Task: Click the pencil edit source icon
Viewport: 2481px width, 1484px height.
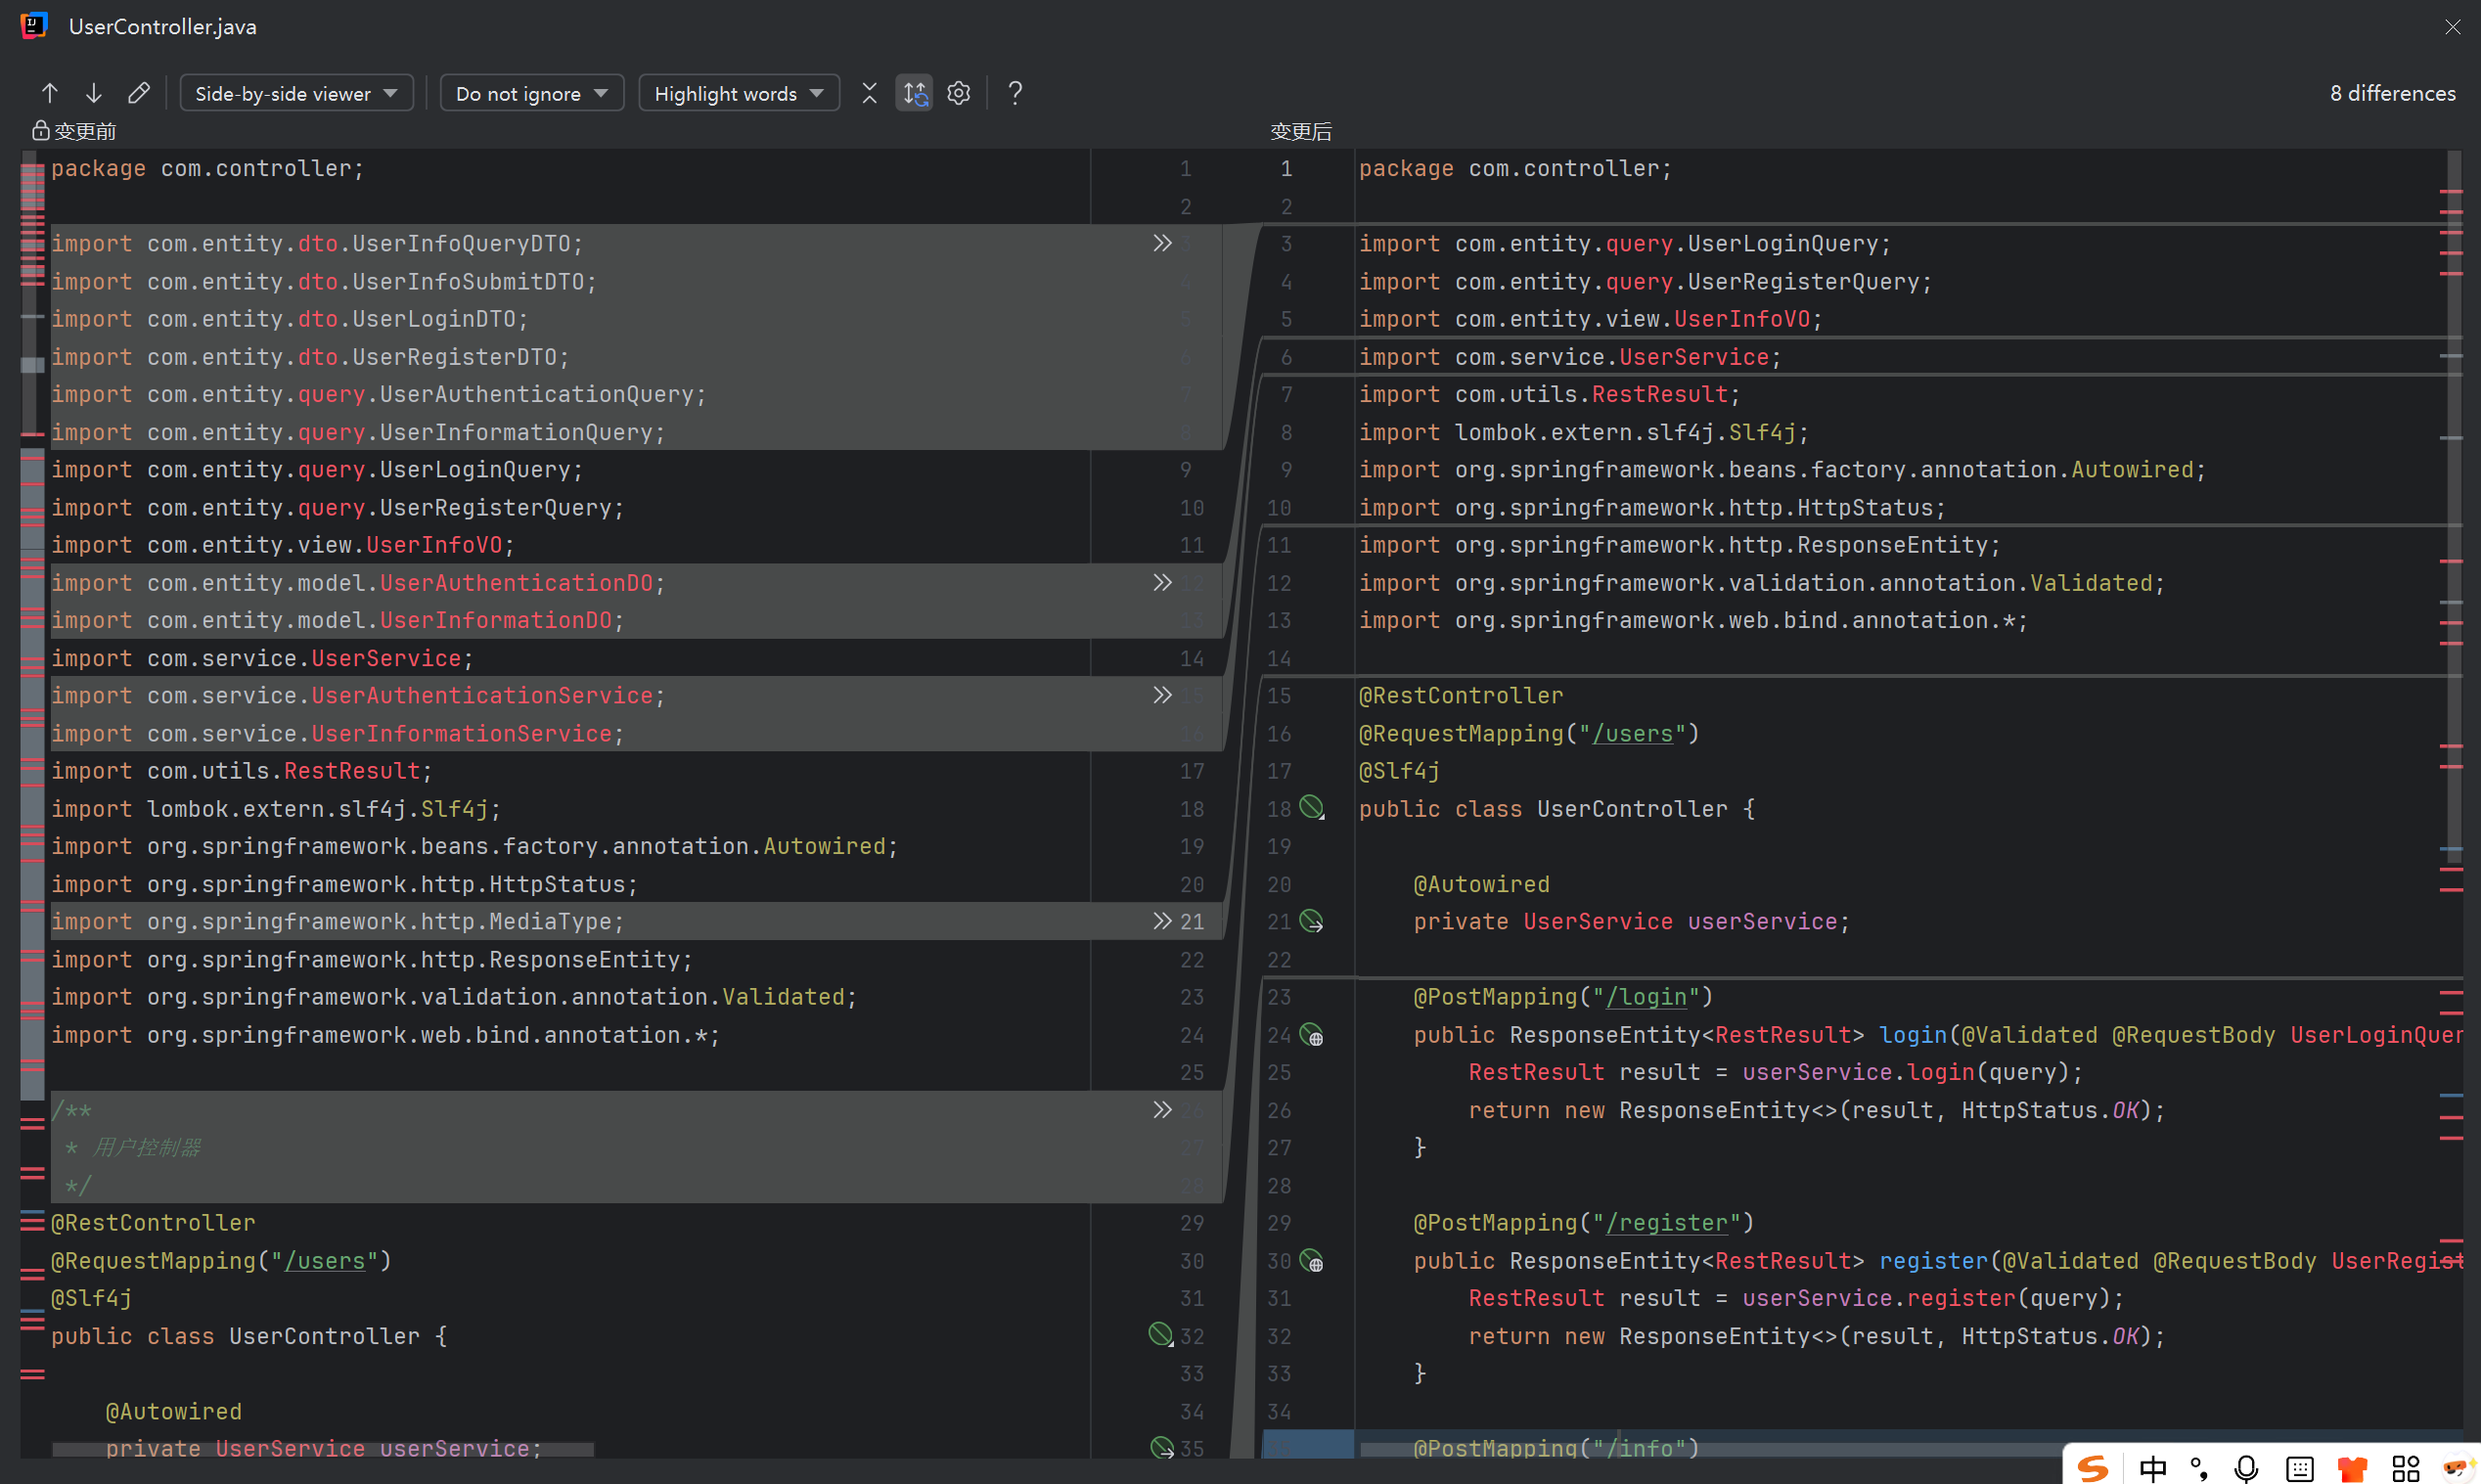Action: pyautogui.click(x=138, y=93)
